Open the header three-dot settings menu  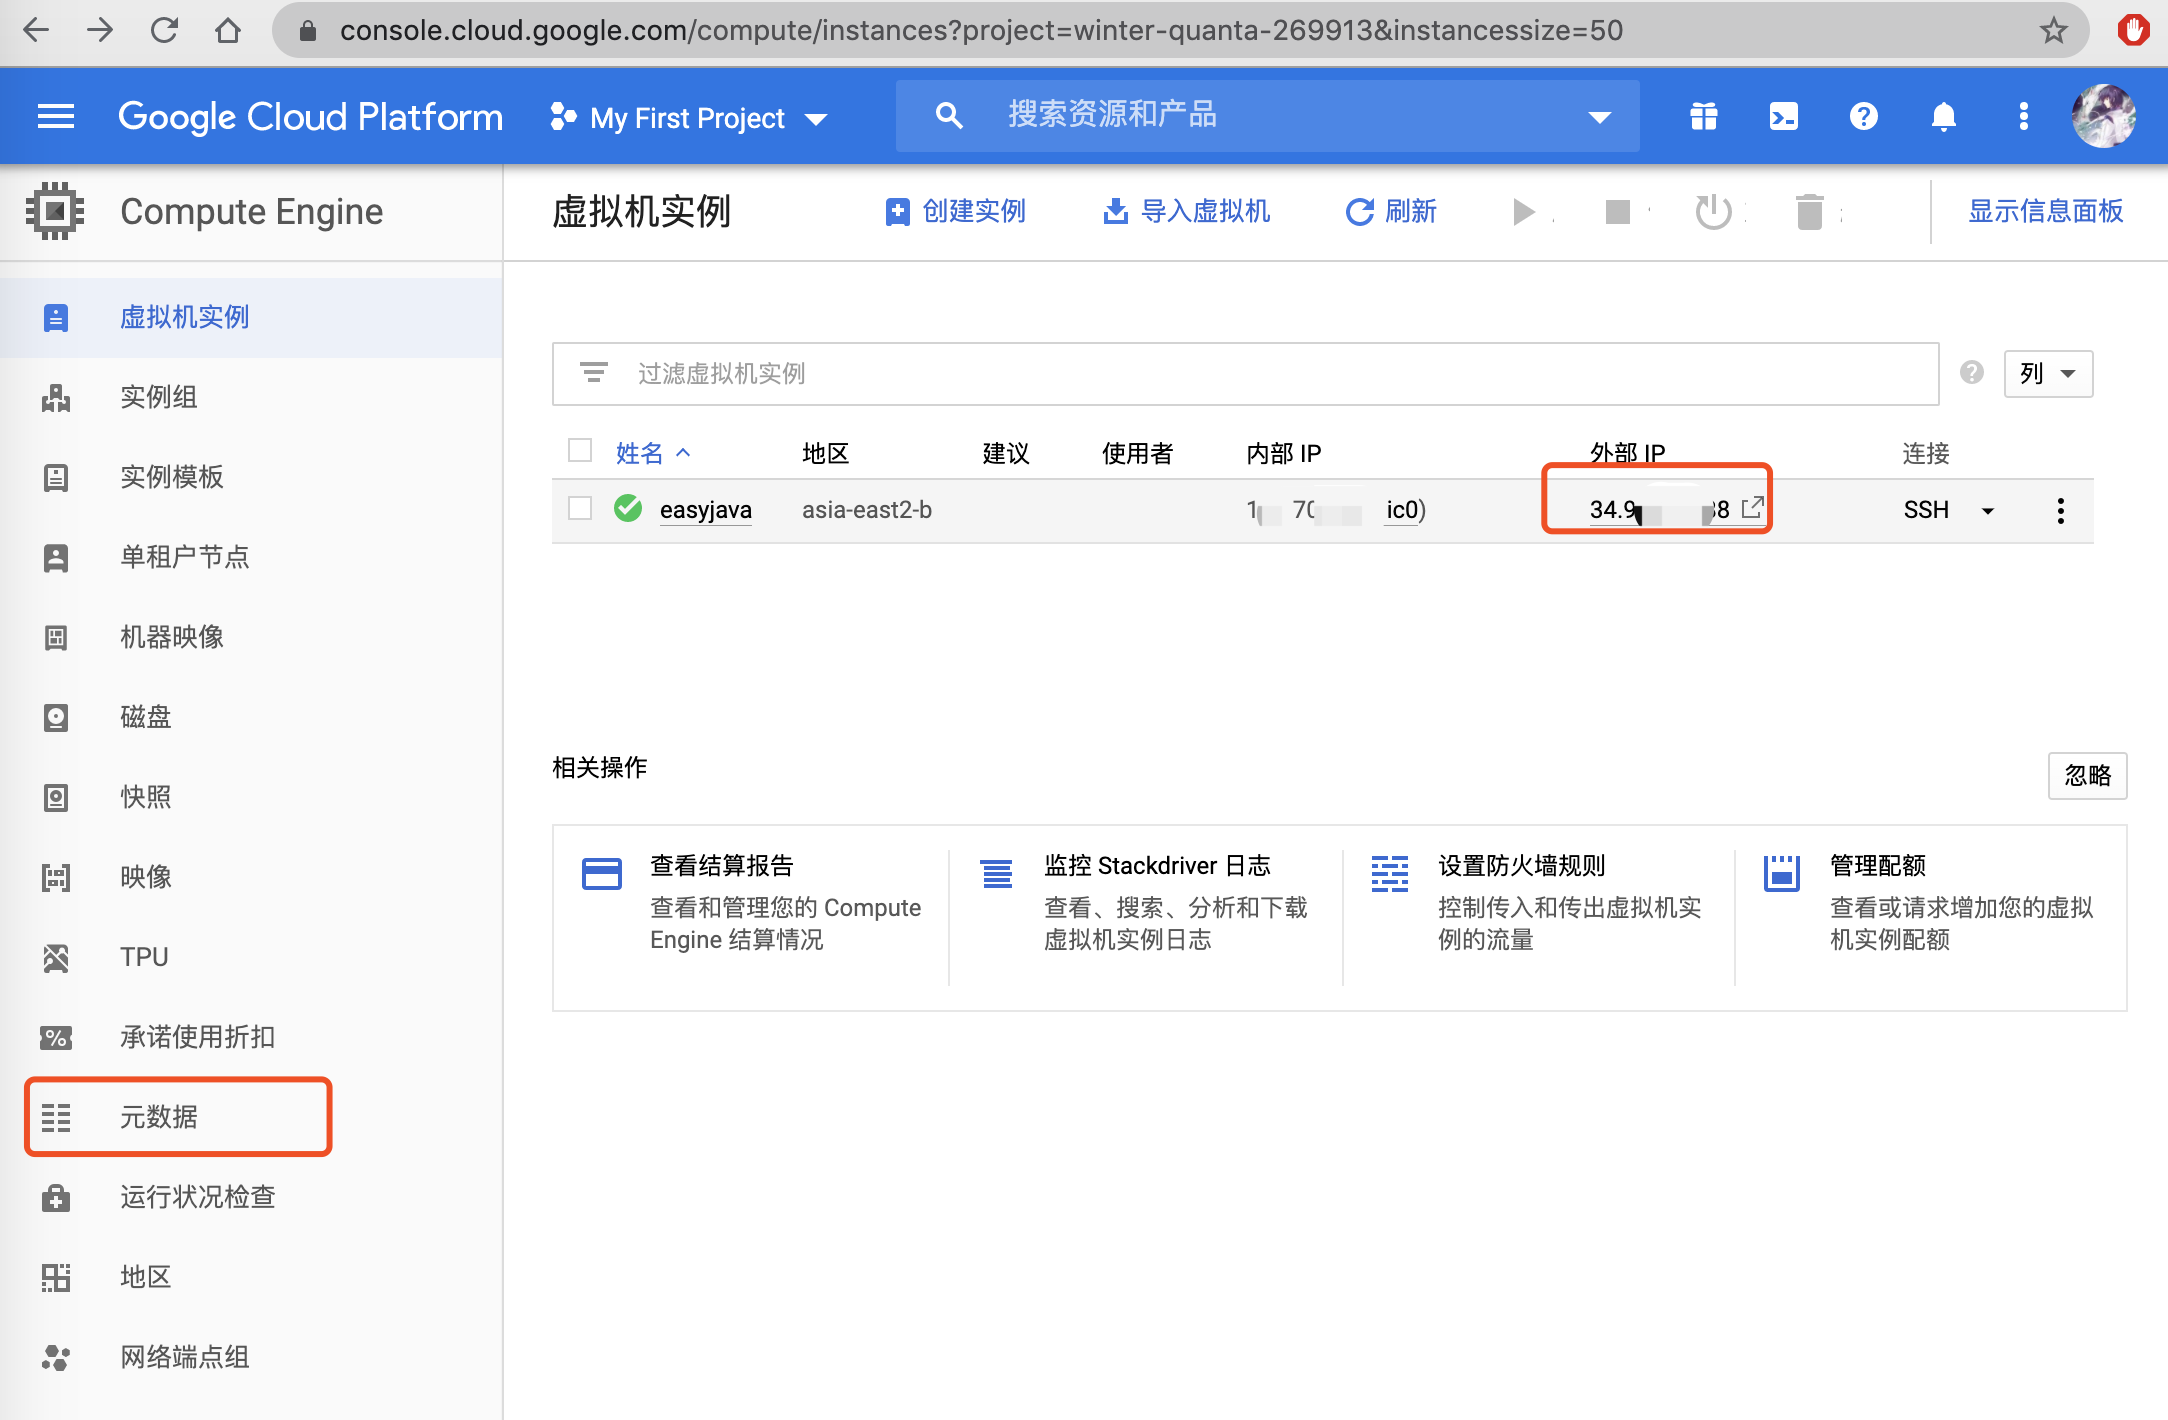[2024, 117]
